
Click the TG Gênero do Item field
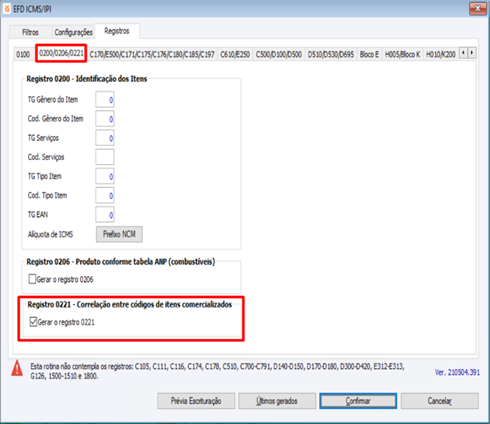click(105, 100)
